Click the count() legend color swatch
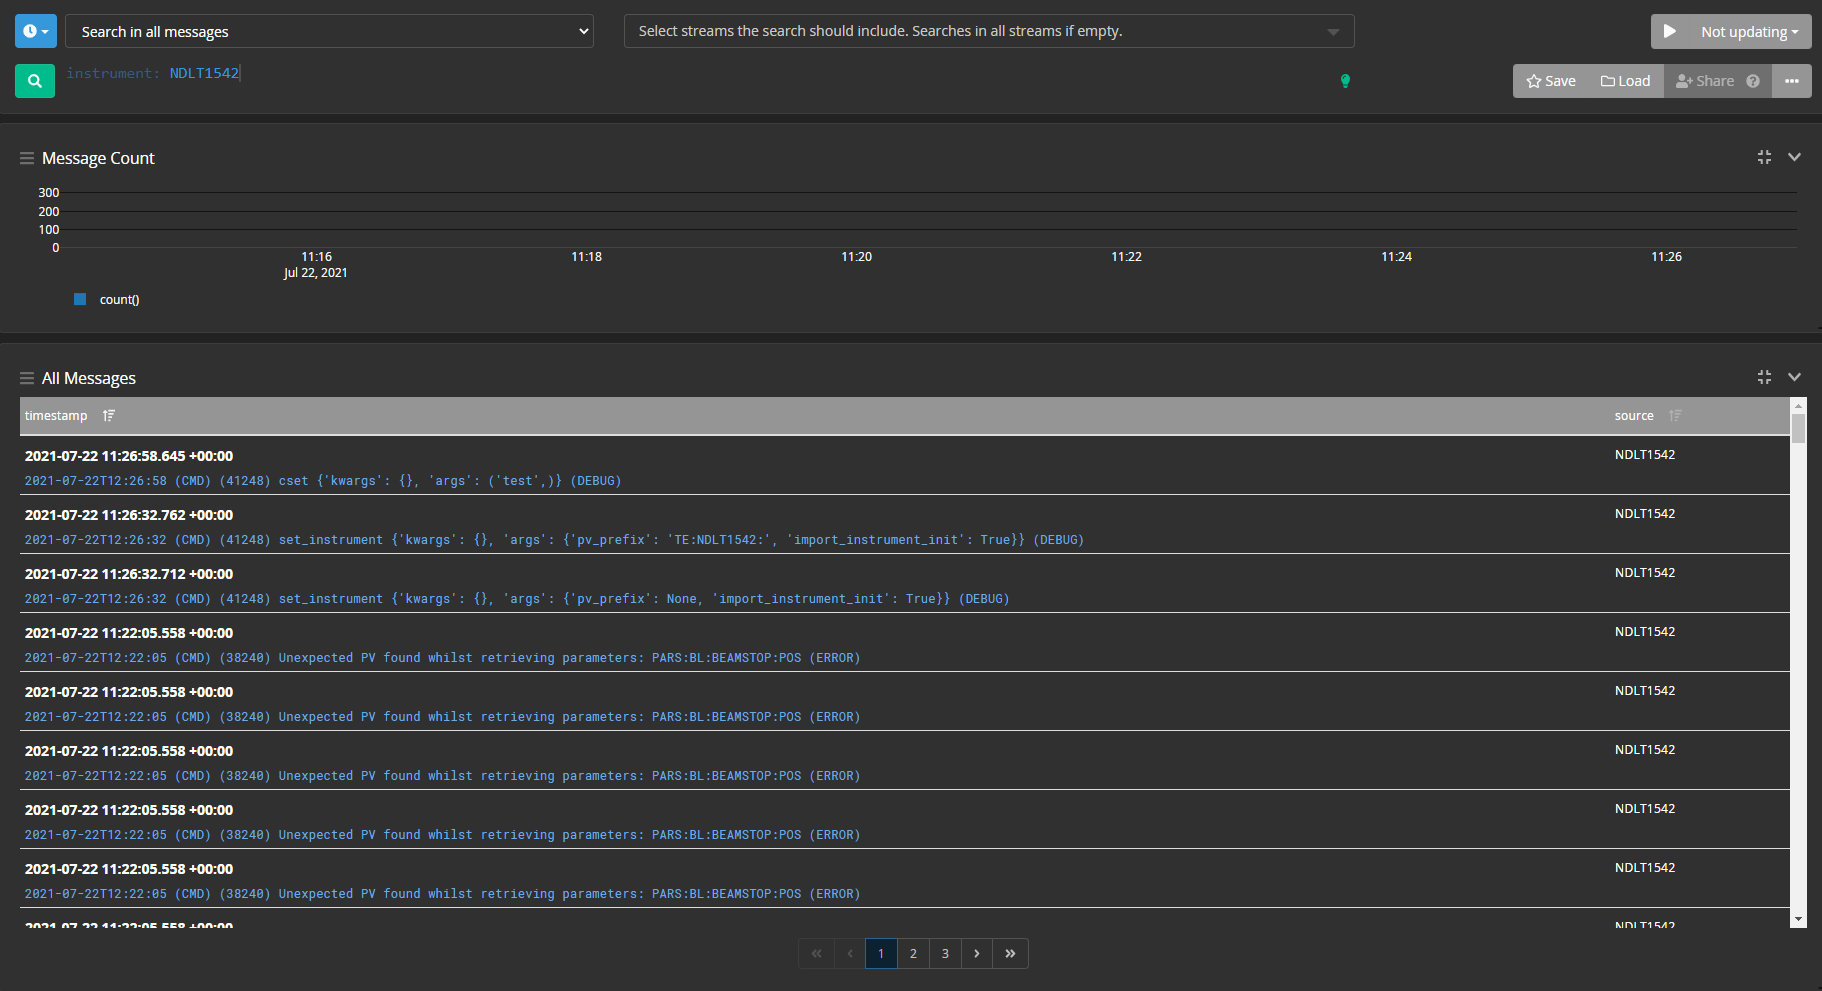Screen dimensions: 1822x991 click(80, 299)
